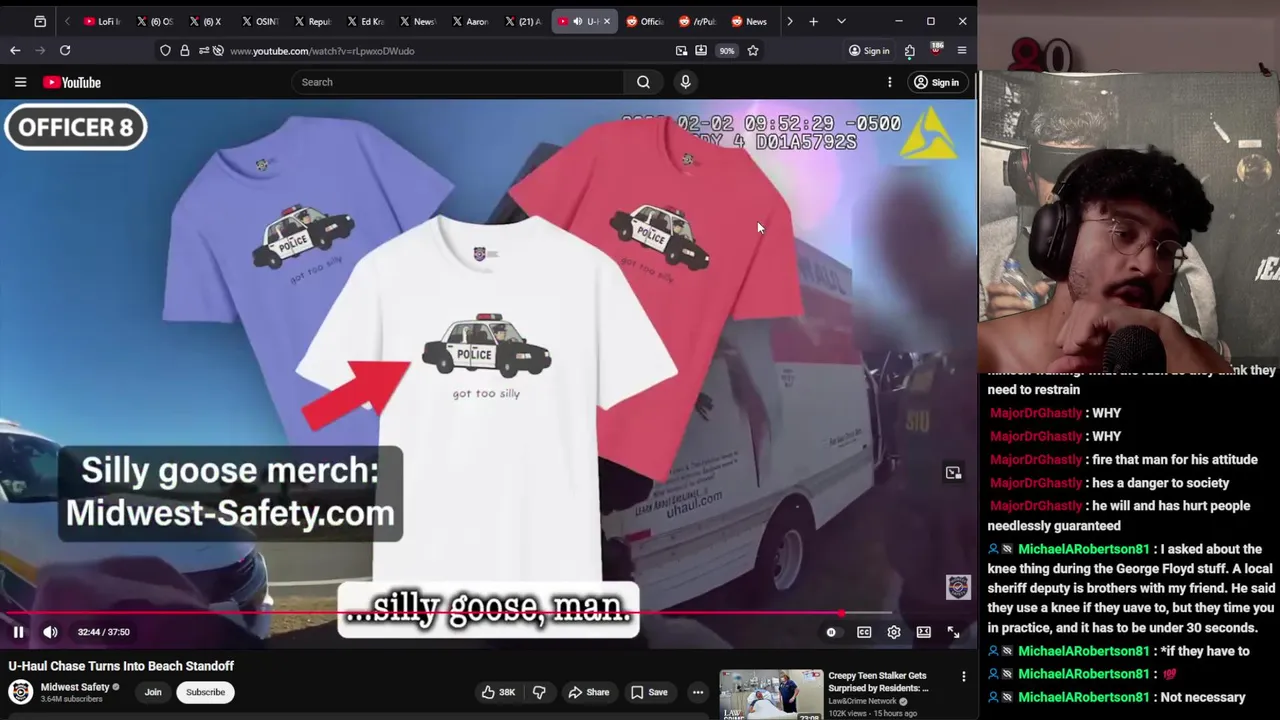Subscribe to Midwest Safety channel
The width and height of the screenshot is (1280, 720).
pos(205,692)
